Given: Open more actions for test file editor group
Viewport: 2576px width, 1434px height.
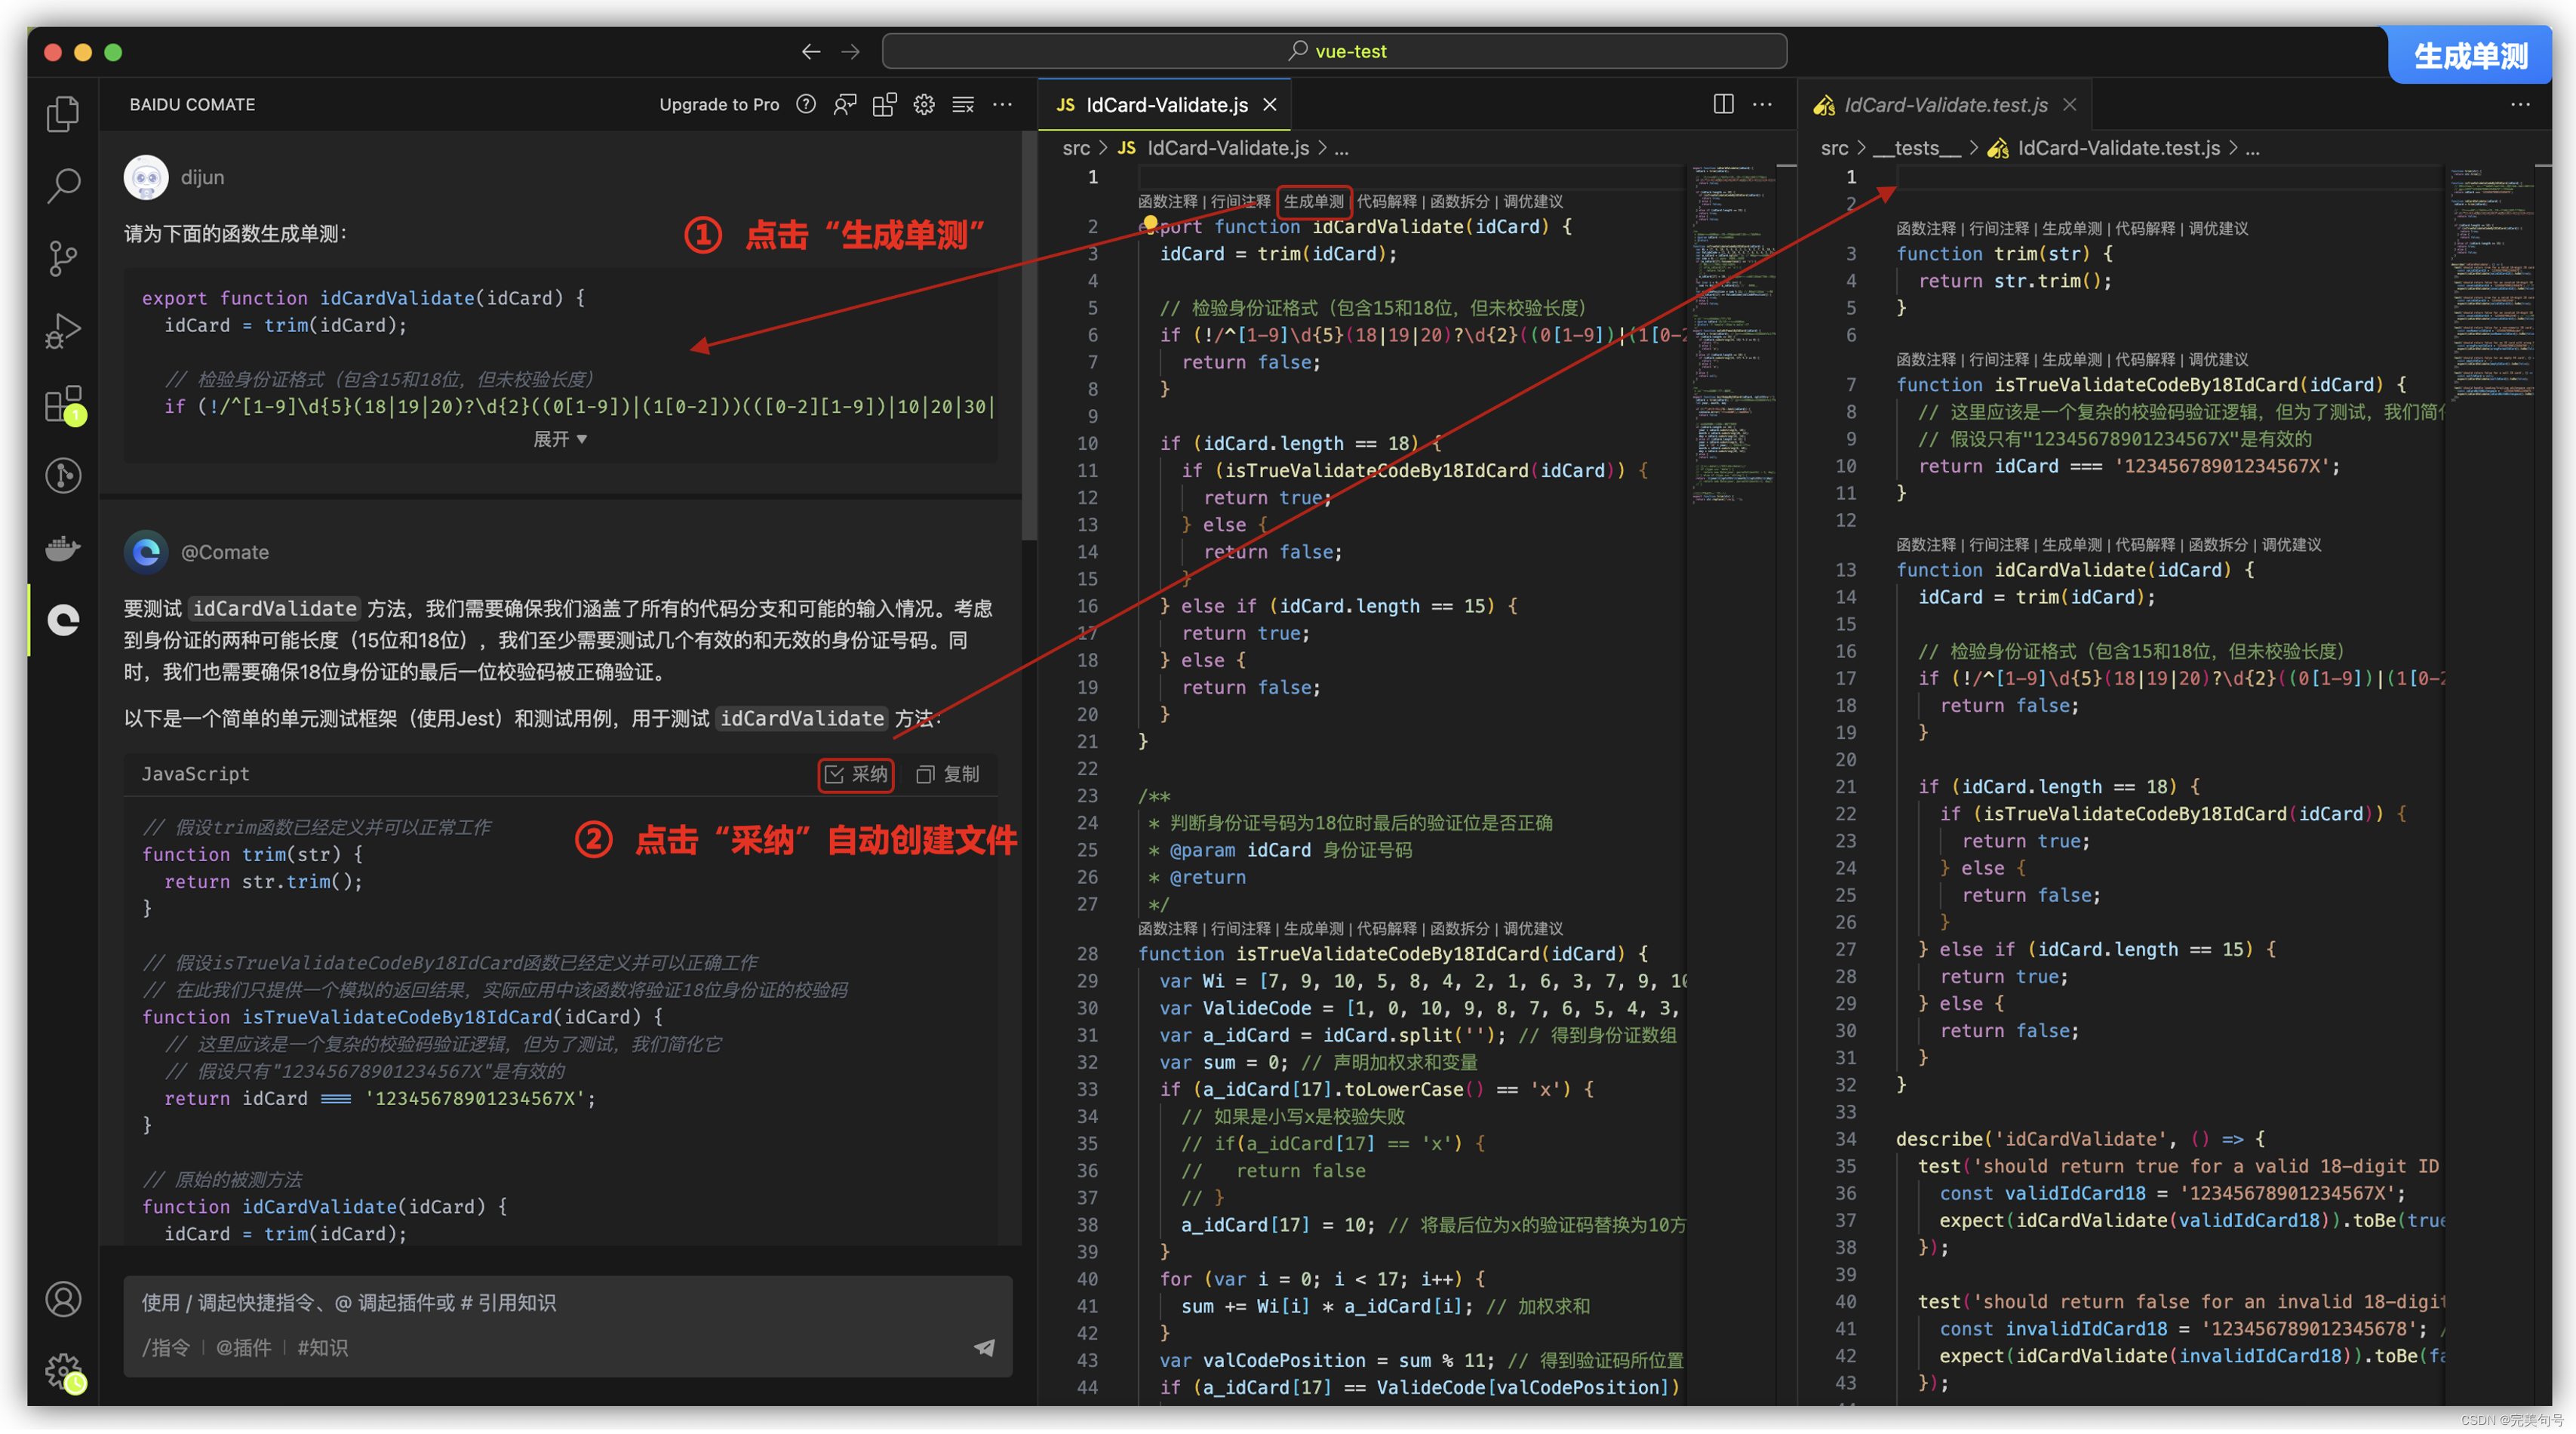Looking at the screenshot, I should coord(2520,104).
